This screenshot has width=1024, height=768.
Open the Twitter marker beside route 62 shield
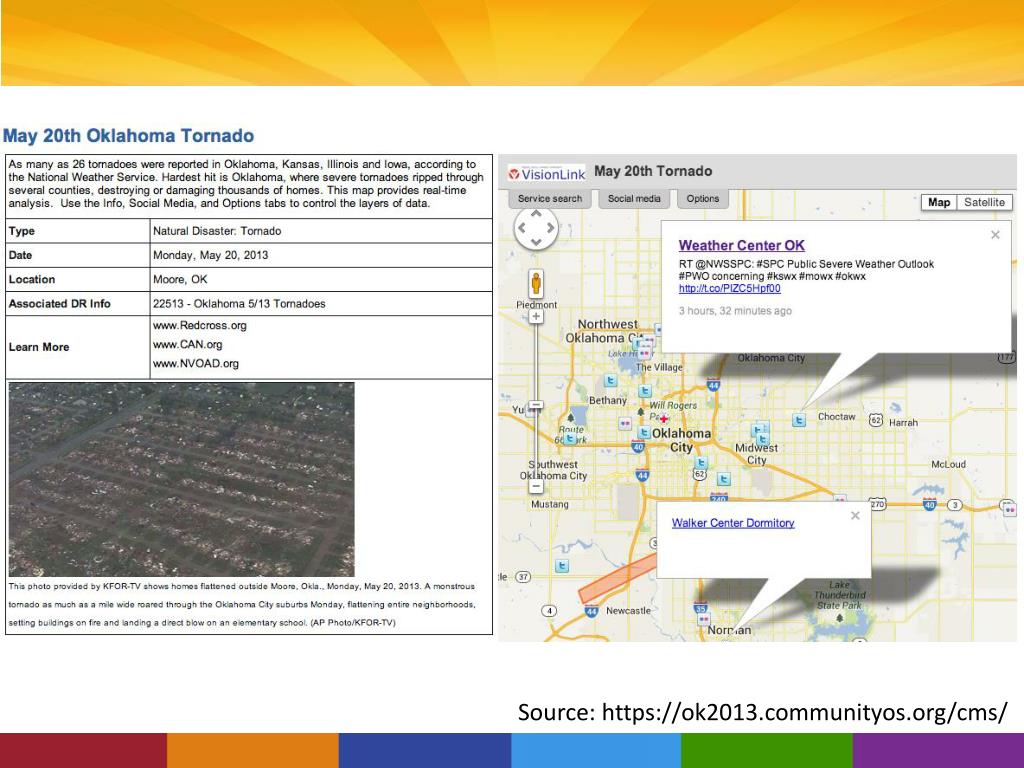[702, 463]
